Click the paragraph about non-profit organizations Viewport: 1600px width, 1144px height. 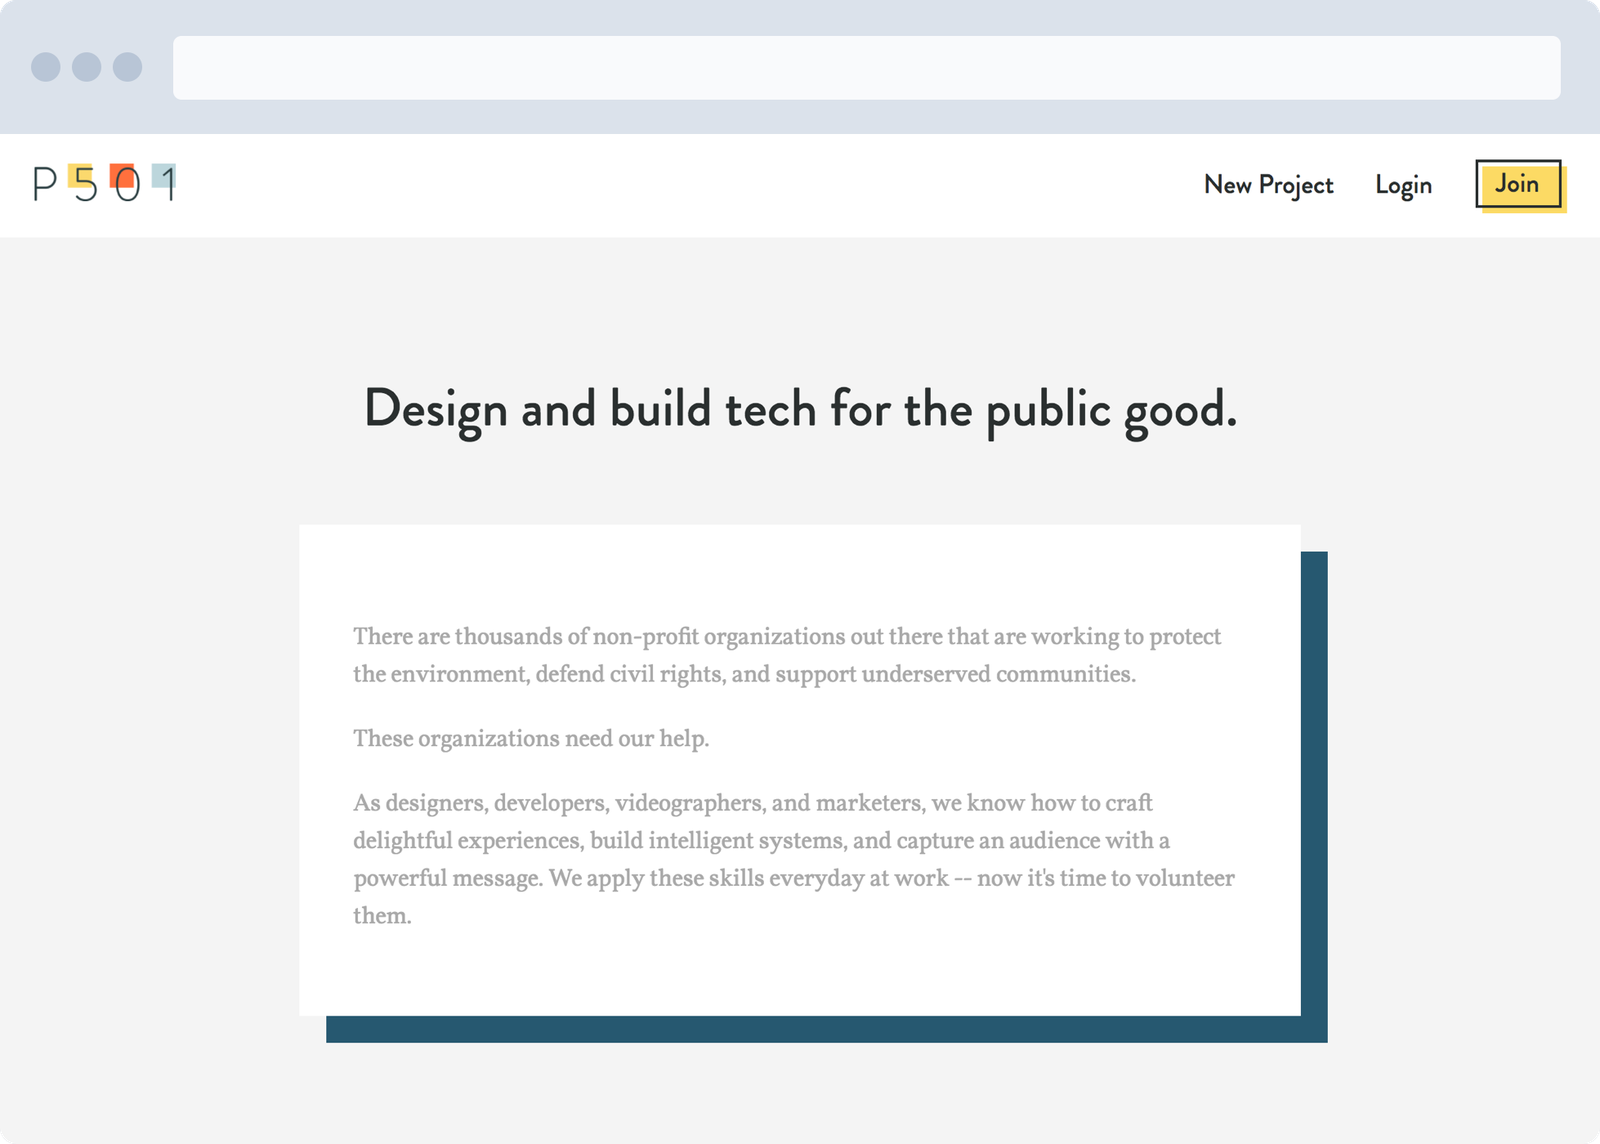tap(786, 655)
